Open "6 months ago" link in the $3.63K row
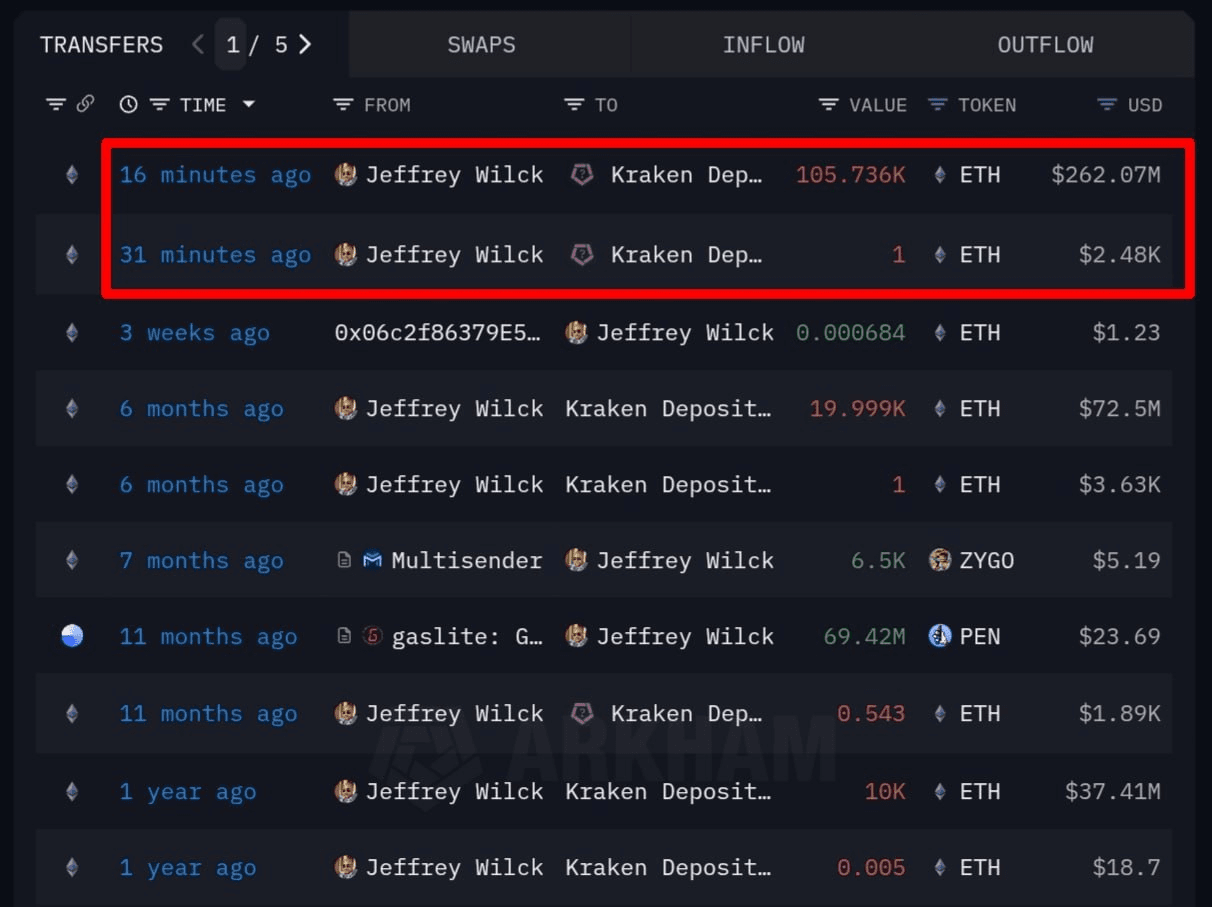This screenshot has width=1212, height=907. tap(201, 485)
